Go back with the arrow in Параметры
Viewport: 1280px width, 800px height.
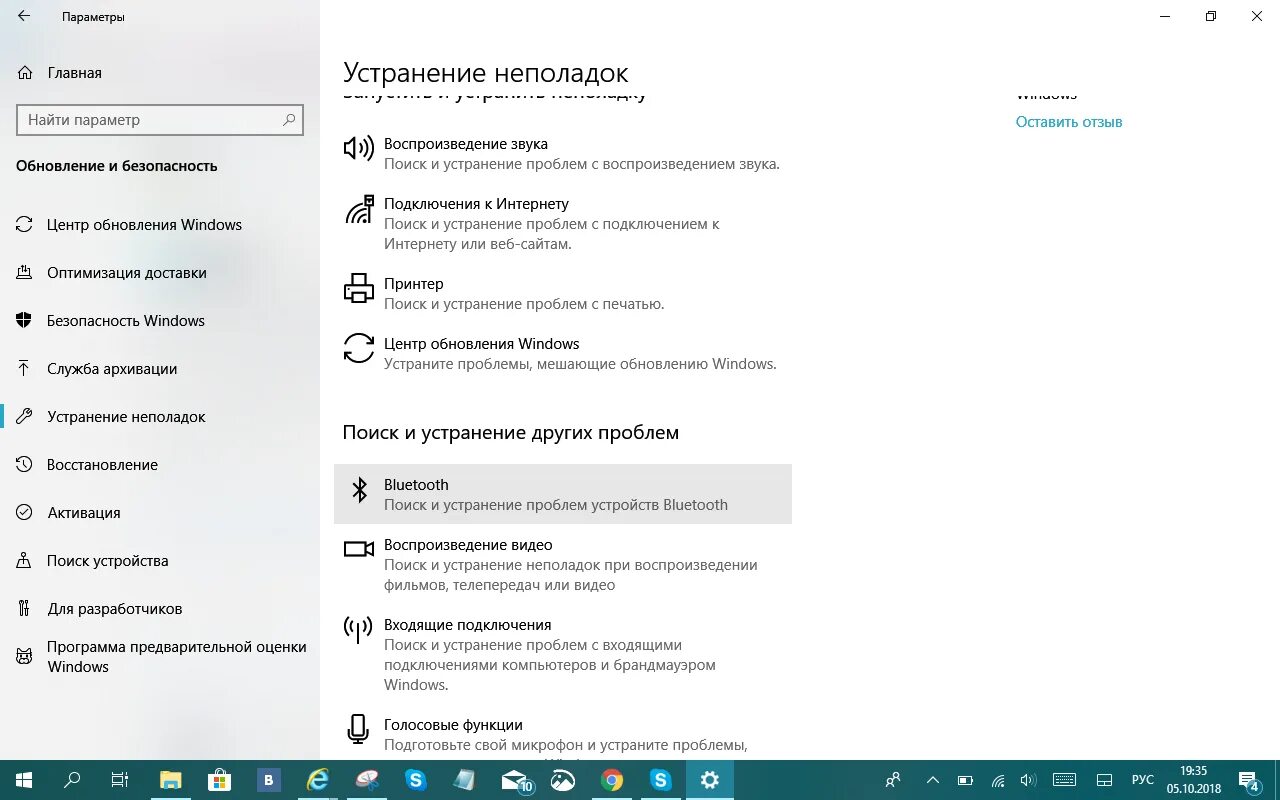23,17
